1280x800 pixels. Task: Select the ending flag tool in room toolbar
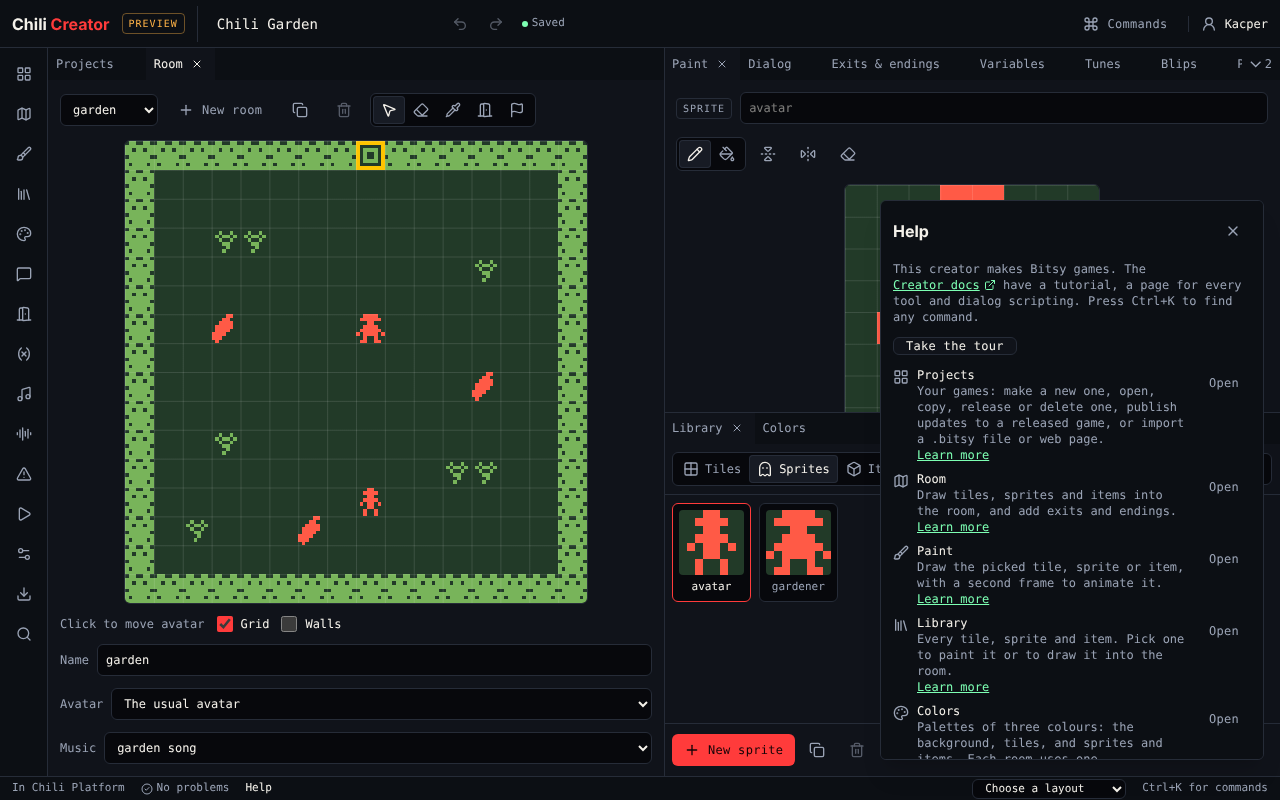pos(517,110)
